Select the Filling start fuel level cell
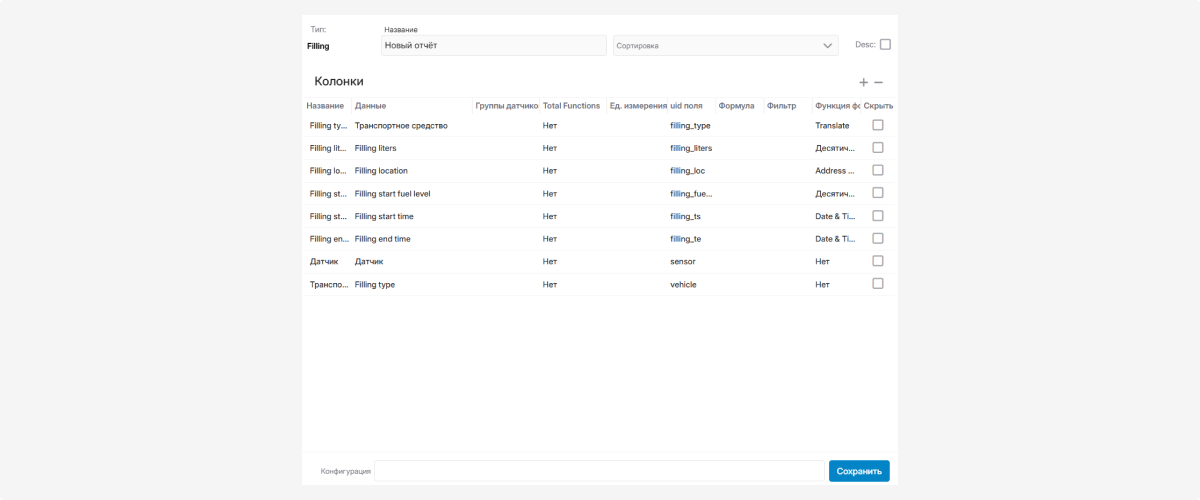The width and height of the screenshot is (1200, 500). (392, 193)
